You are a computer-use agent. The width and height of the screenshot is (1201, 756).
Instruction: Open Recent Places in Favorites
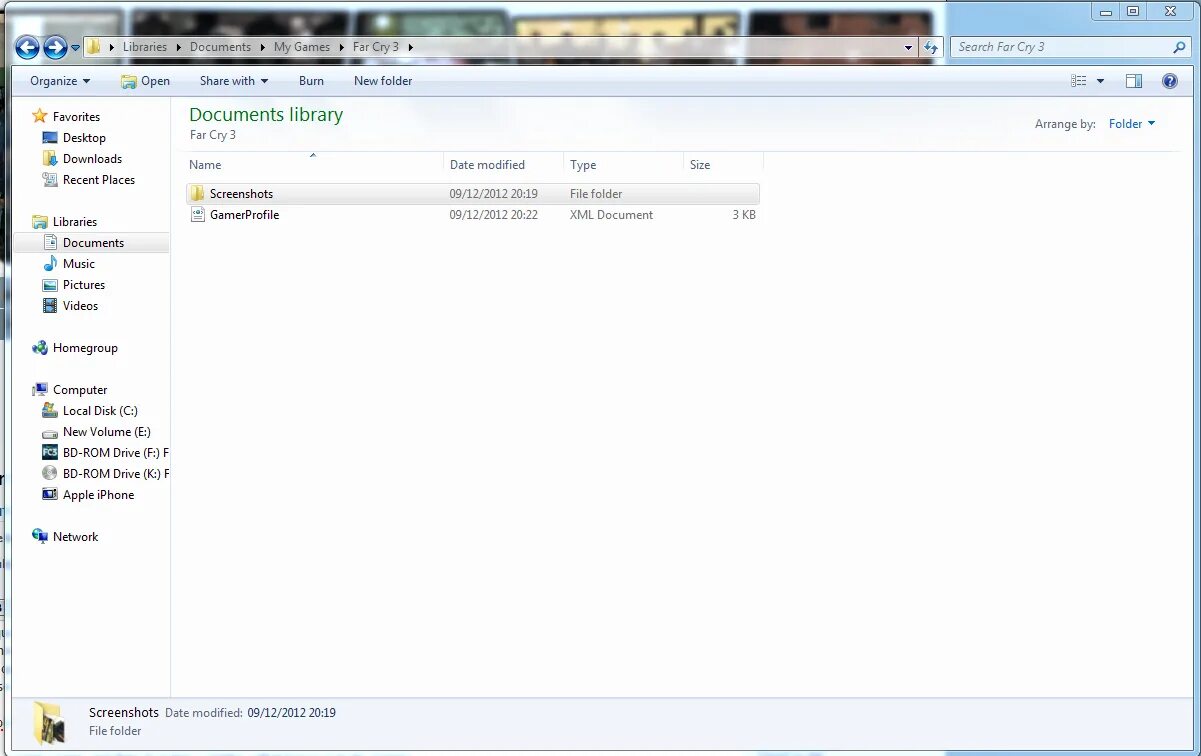tap(98, 180)
